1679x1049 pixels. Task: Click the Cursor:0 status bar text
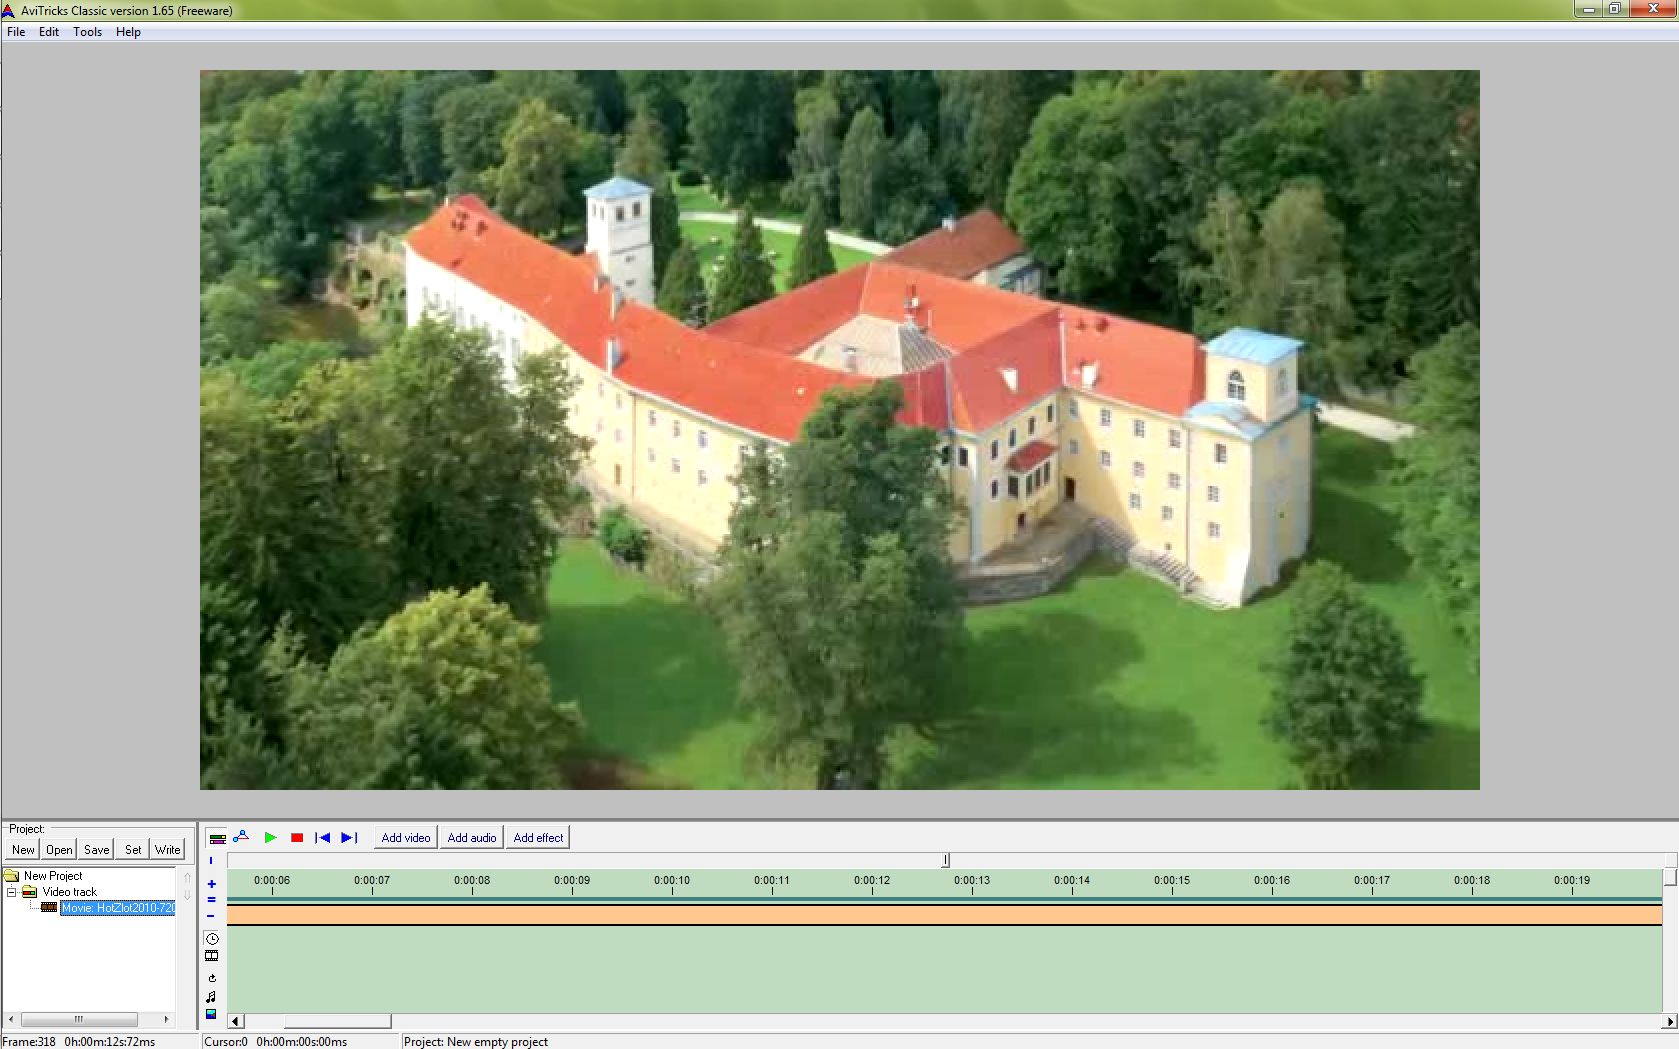pyautogui.click(x=226, y=1042)
